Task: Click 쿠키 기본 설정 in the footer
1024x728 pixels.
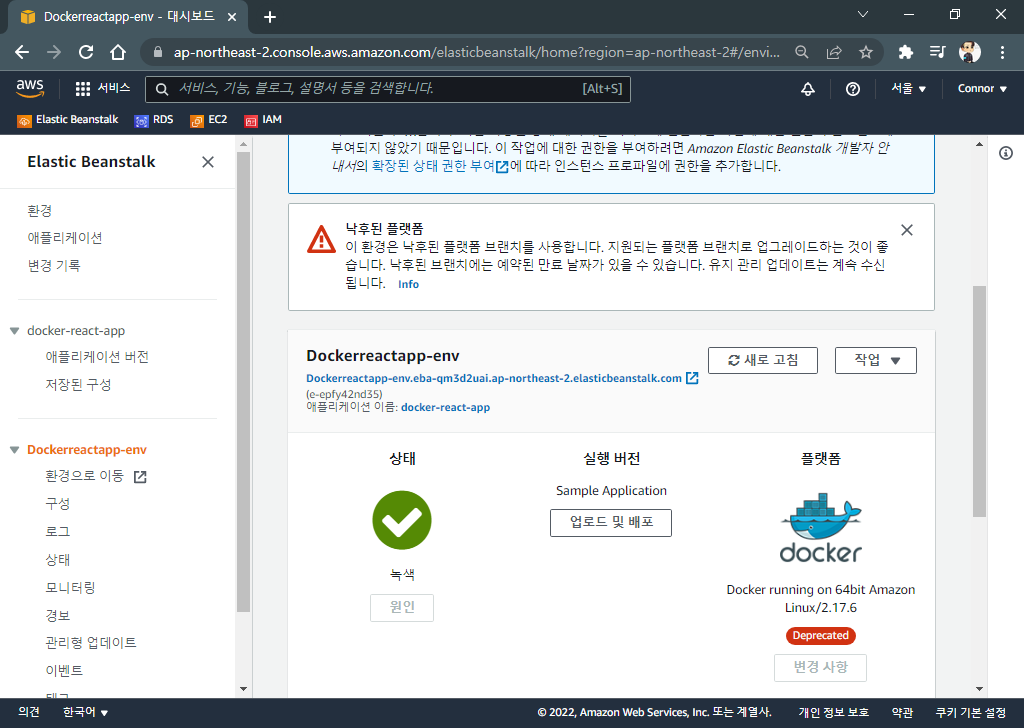Action: (x=970, y=712)
